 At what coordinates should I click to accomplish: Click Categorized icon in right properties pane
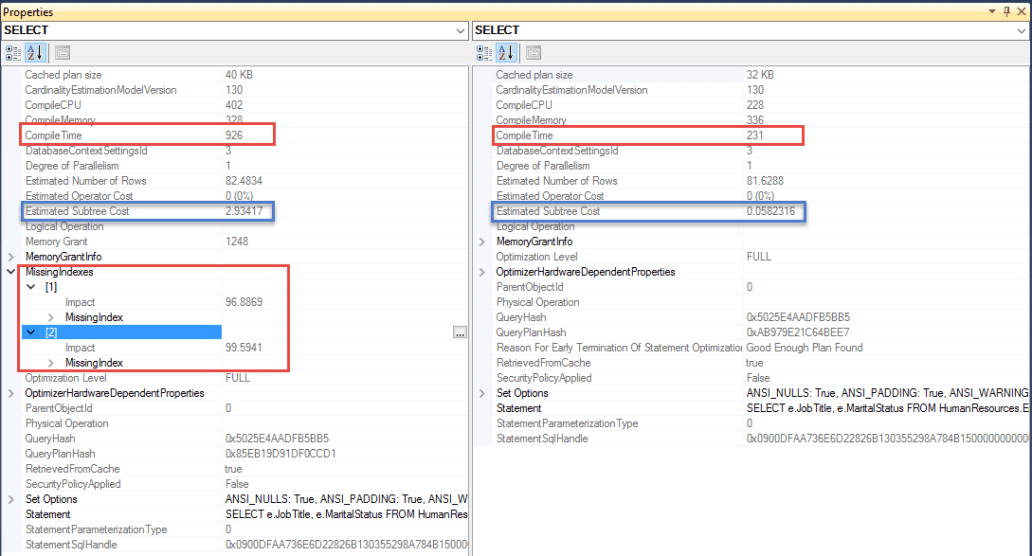coord(484,53)
